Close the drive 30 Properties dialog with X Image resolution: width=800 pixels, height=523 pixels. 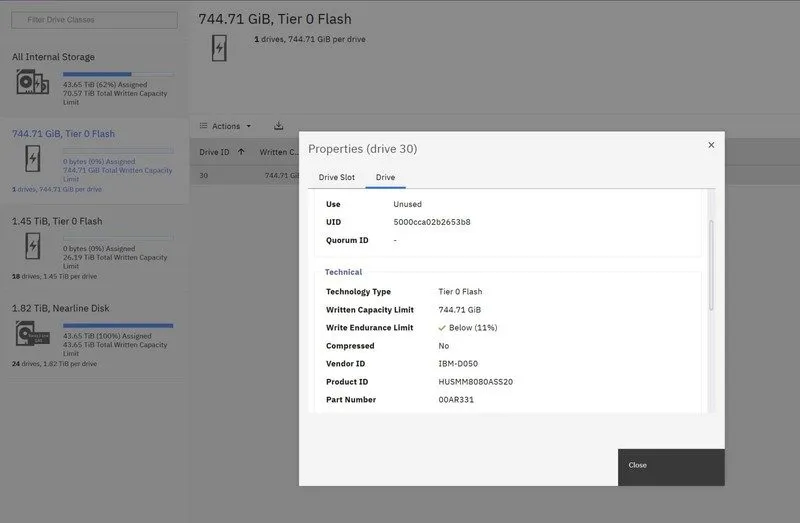[x=711, y=145]
